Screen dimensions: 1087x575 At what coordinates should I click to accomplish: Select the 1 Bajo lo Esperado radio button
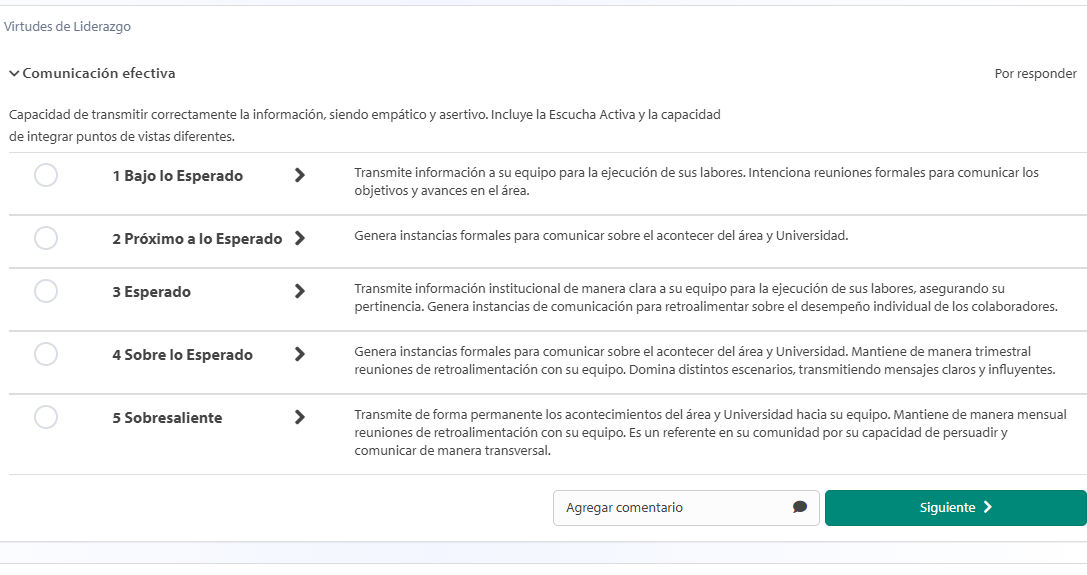46,175
